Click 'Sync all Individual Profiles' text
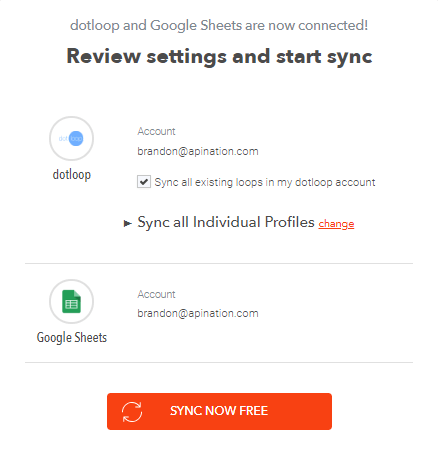 tap(226, 222)
